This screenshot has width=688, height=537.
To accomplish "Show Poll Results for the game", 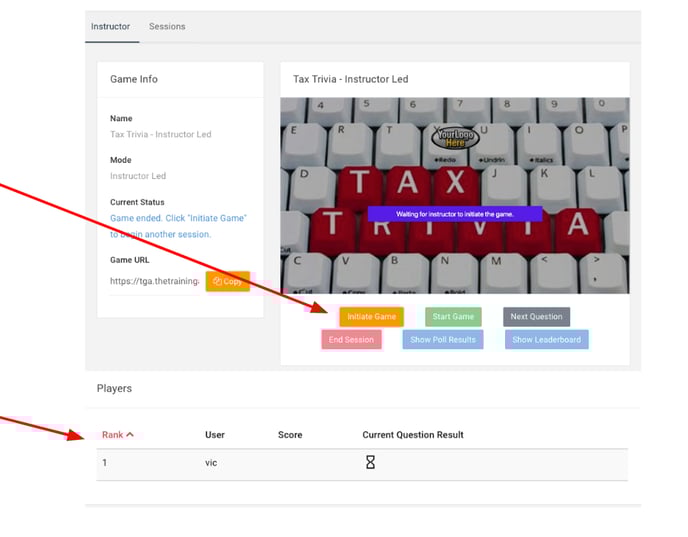I will 443,340.
